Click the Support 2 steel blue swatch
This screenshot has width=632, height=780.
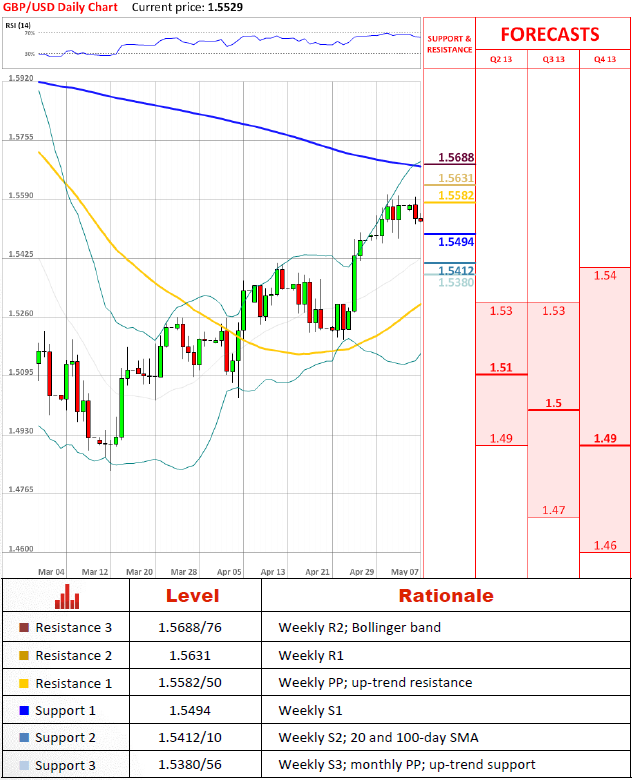[x=24, y=737]
